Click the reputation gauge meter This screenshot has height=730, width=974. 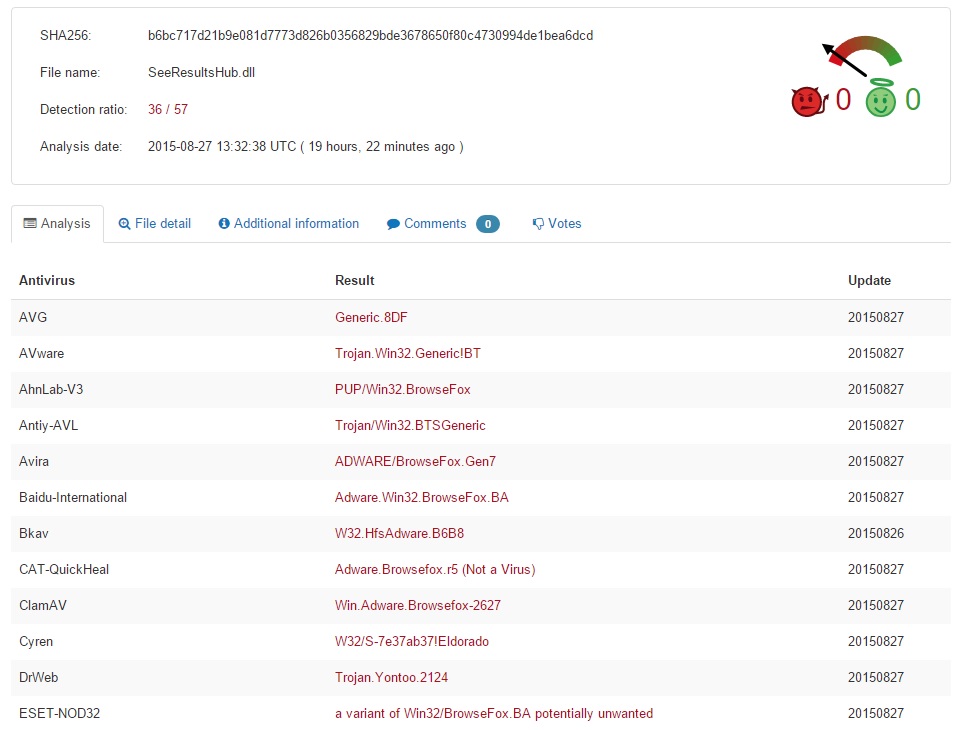point(862,55)
